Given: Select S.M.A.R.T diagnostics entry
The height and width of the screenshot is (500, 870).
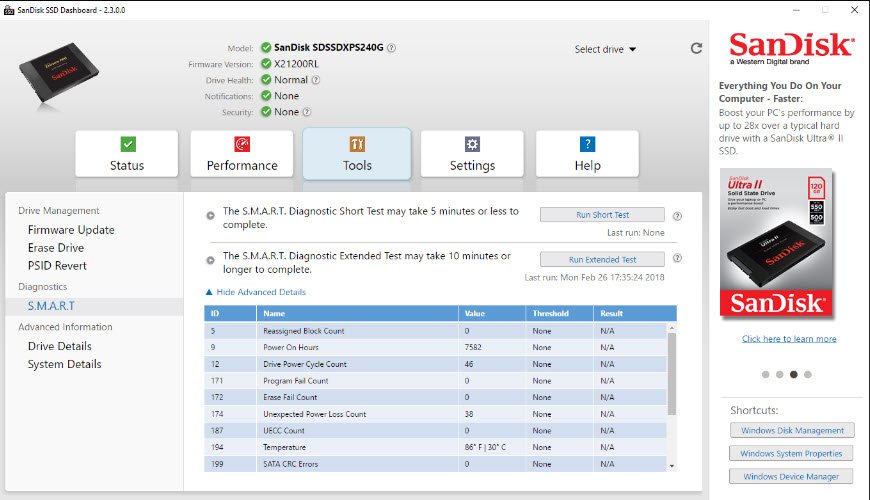Looking at the screenshot, I should pos(94,306).
